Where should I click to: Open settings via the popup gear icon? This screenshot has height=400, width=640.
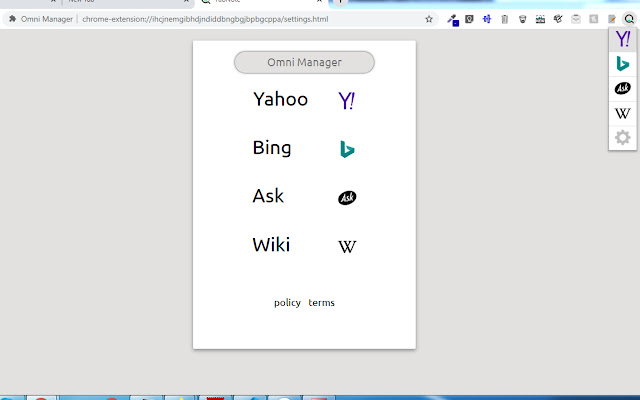(623, 138)
